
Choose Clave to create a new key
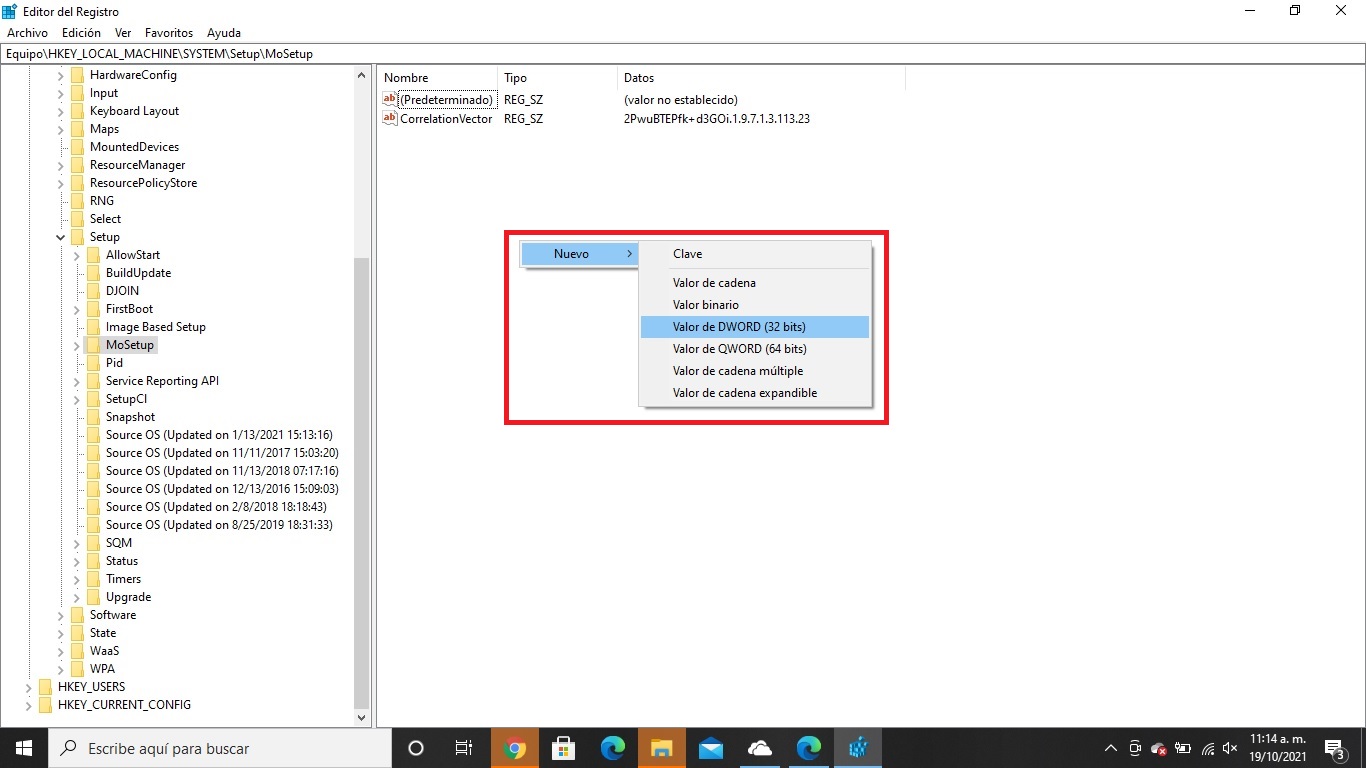(x=687, y=253)
